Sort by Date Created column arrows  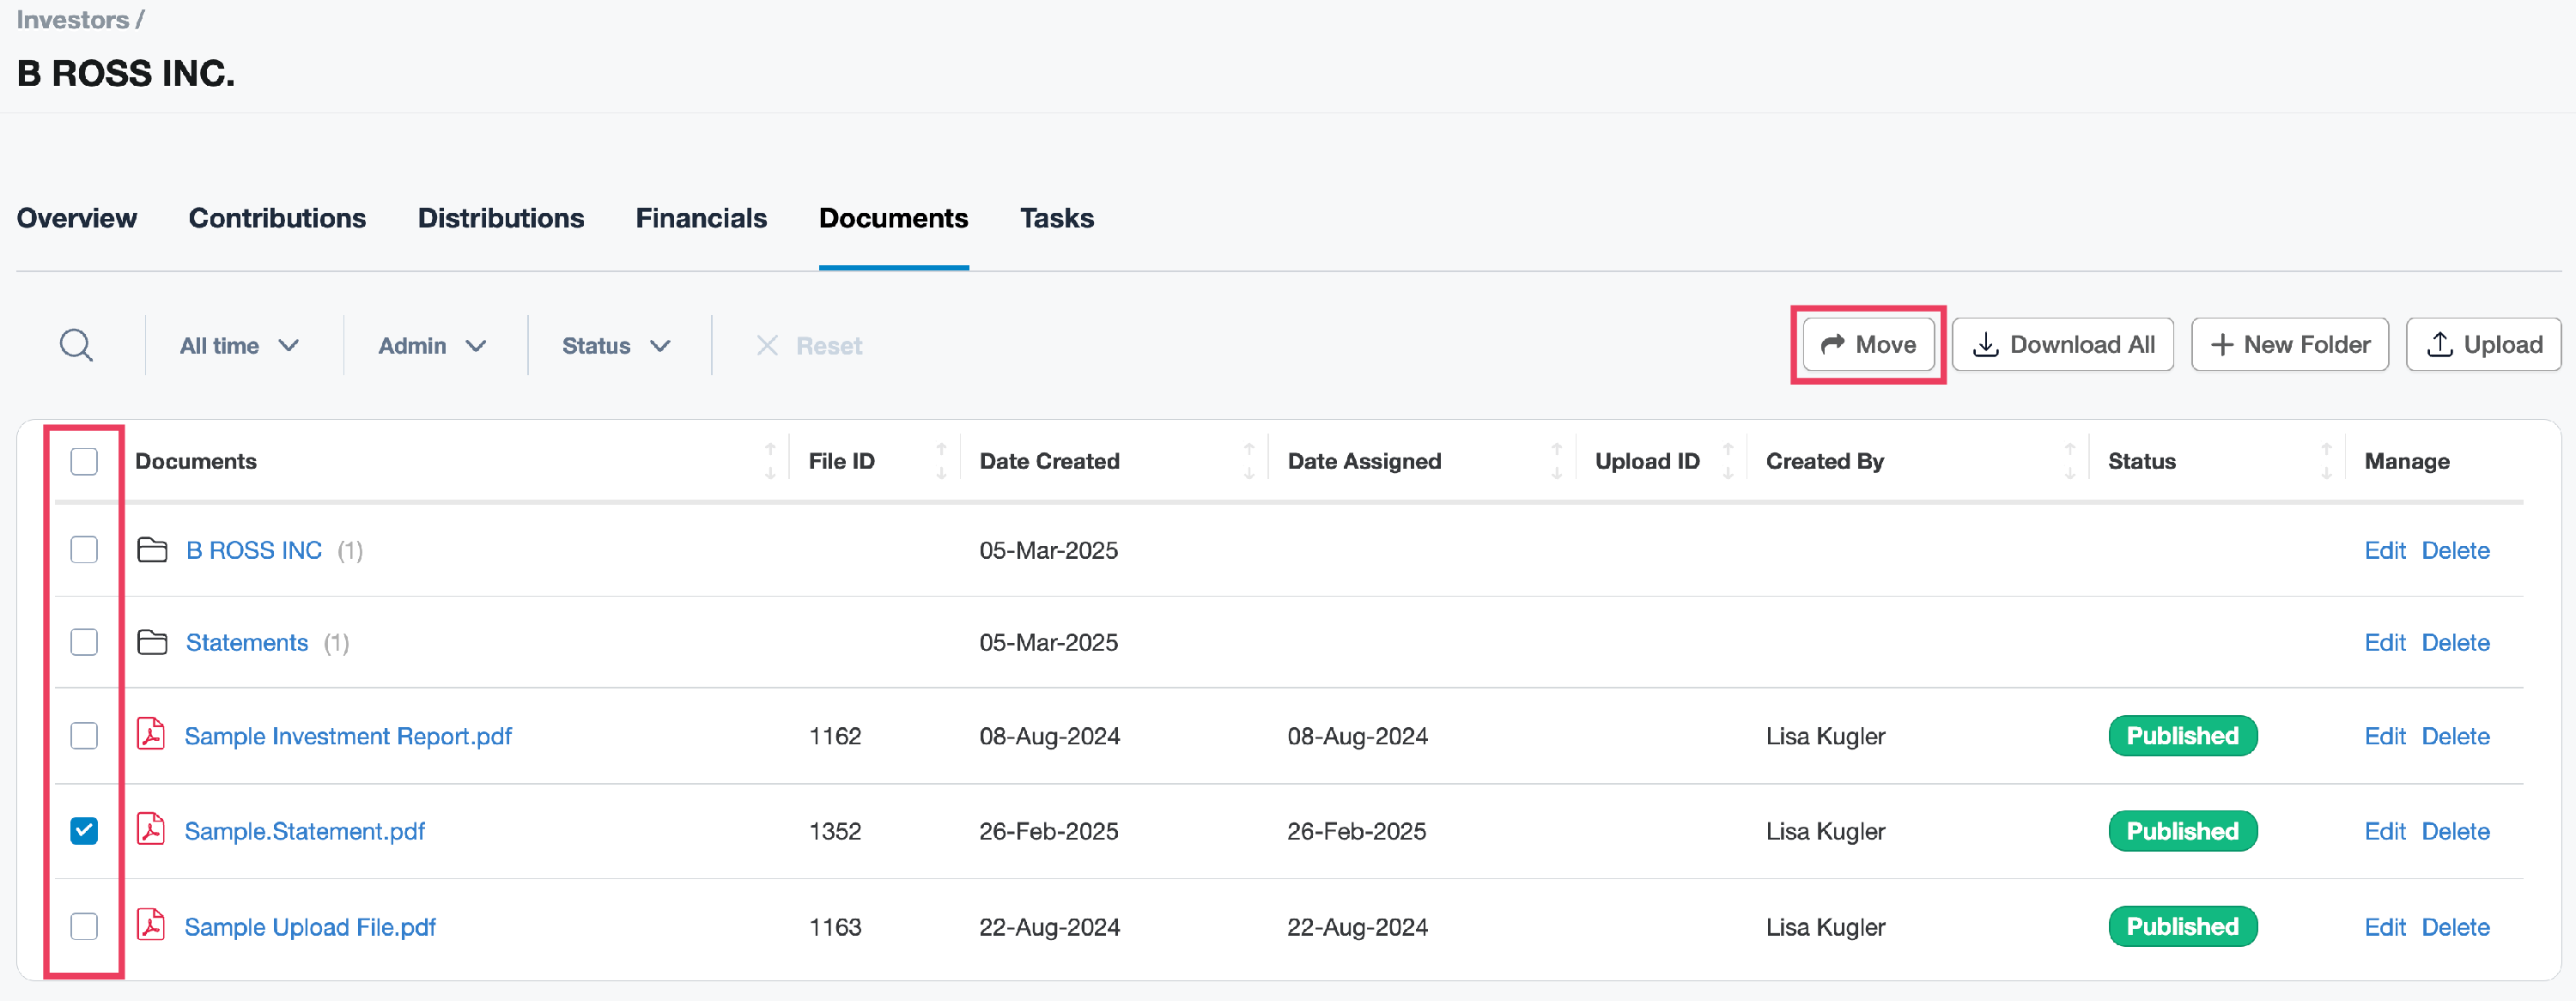pos(1248,461)
